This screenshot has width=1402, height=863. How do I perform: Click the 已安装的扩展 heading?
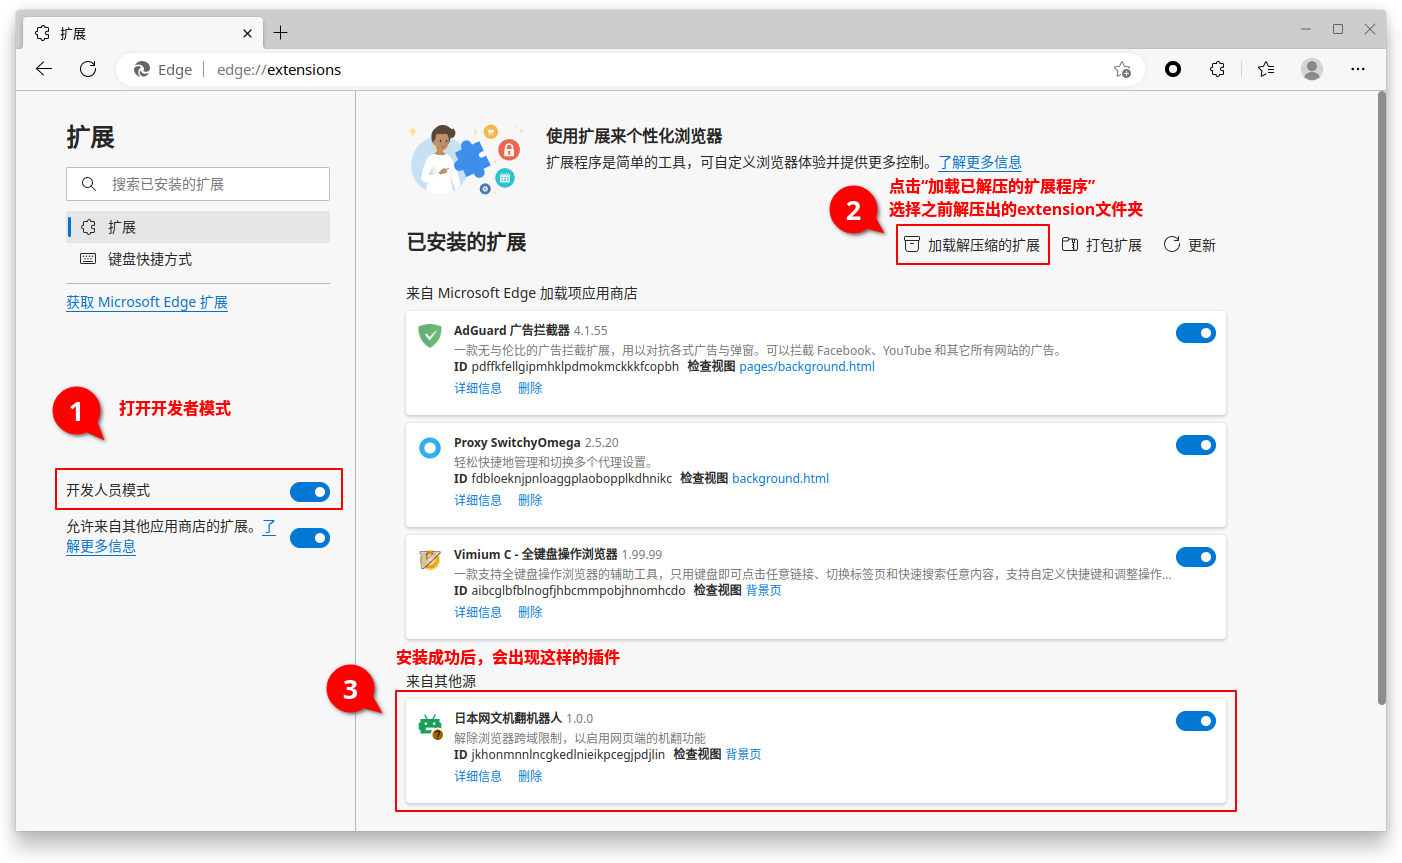point(467,242)
